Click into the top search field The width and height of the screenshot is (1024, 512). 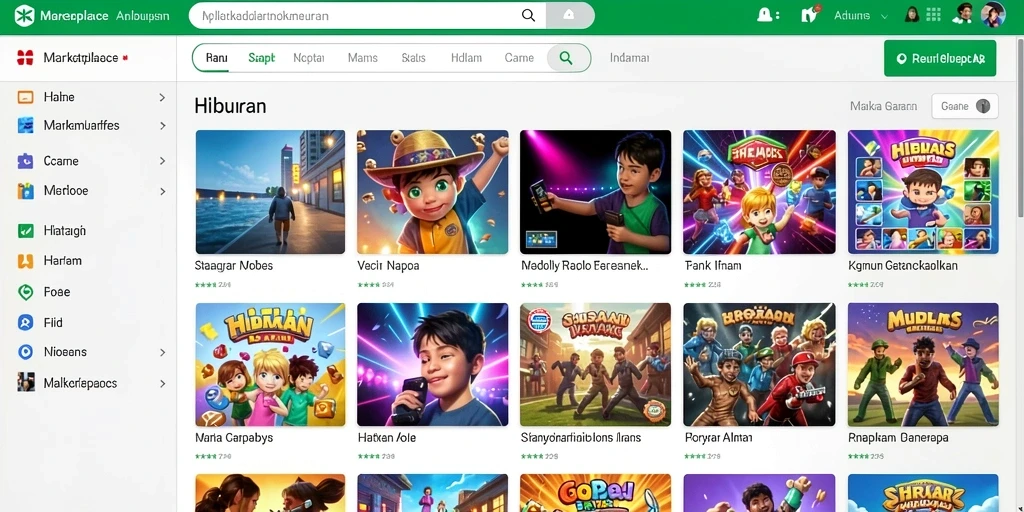click(x=366, y=16)
